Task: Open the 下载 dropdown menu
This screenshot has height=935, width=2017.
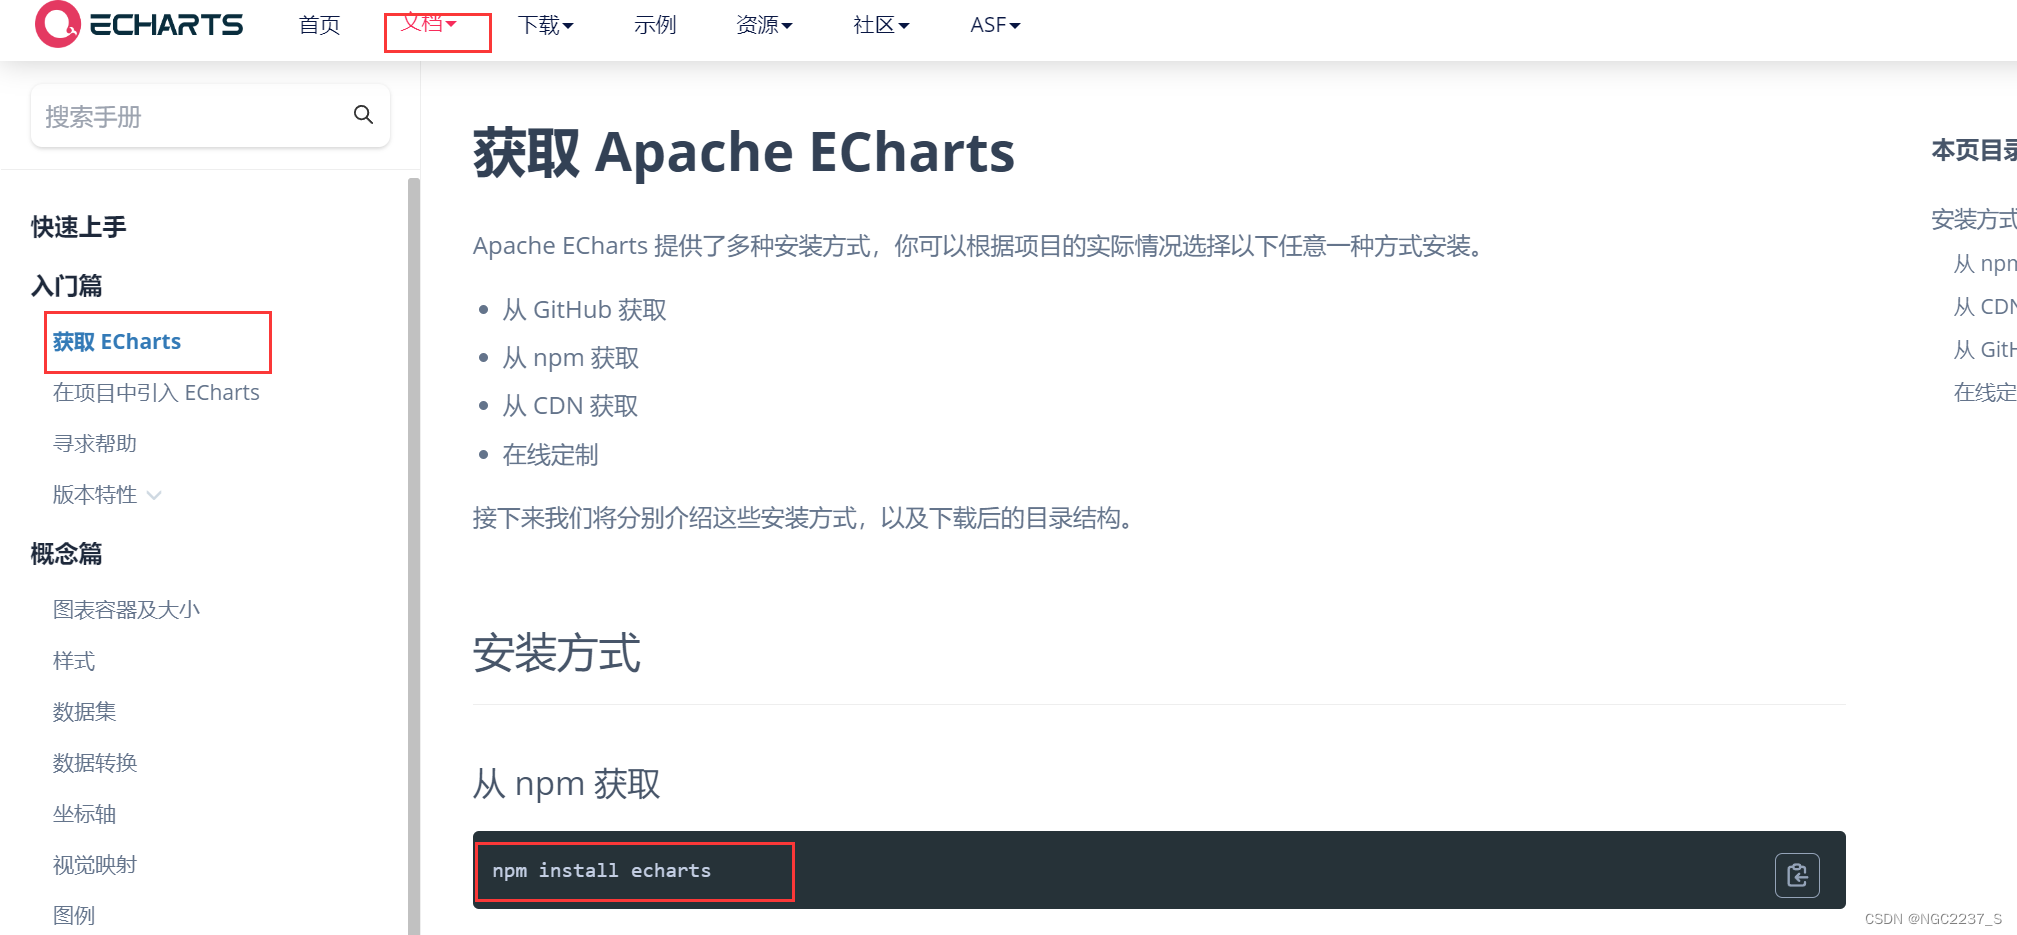Action: 545,24
